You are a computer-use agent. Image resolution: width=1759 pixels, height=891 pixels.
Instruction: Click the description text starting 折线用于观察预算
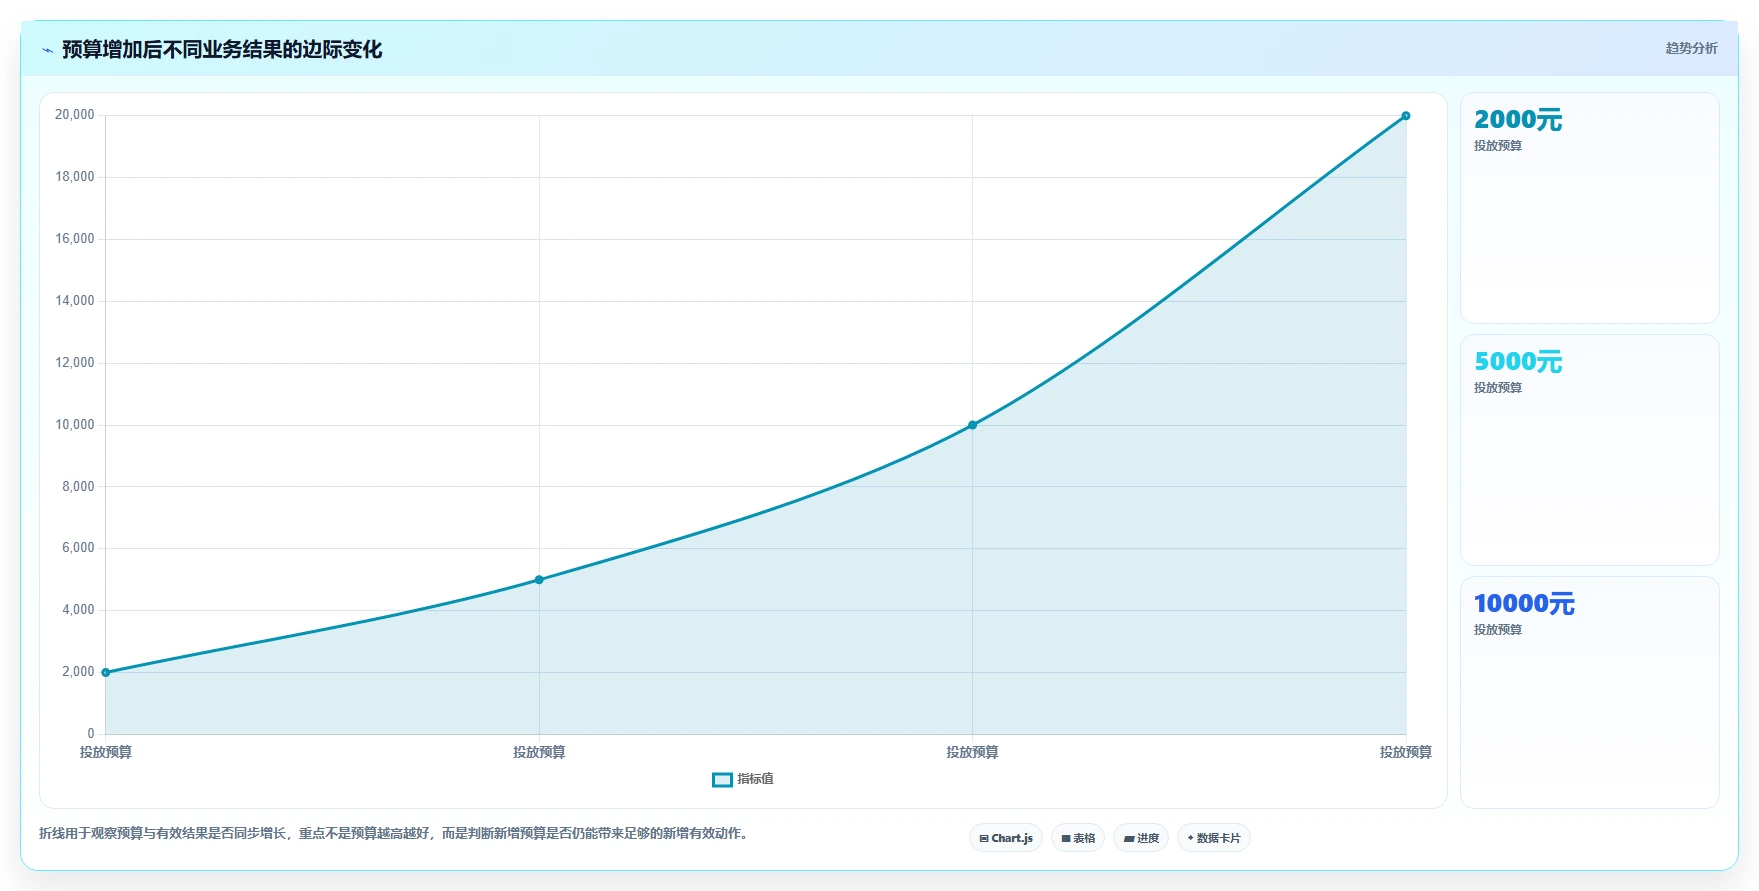tap(395, 833)
